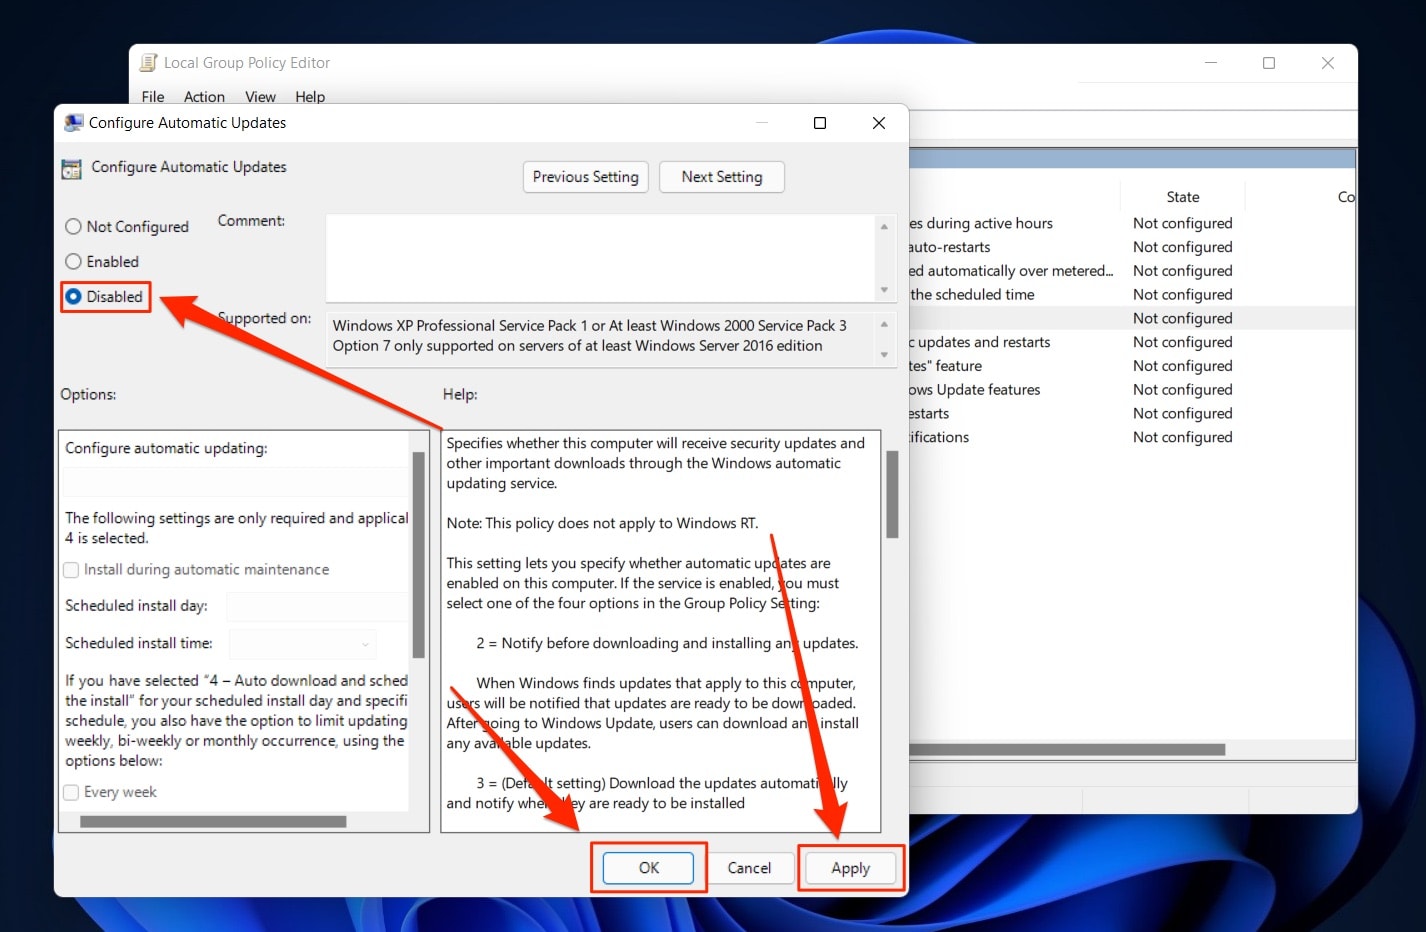1426x932 pixels.
Task: Click the Previous Setting button
Action: (x=585, y=177)
